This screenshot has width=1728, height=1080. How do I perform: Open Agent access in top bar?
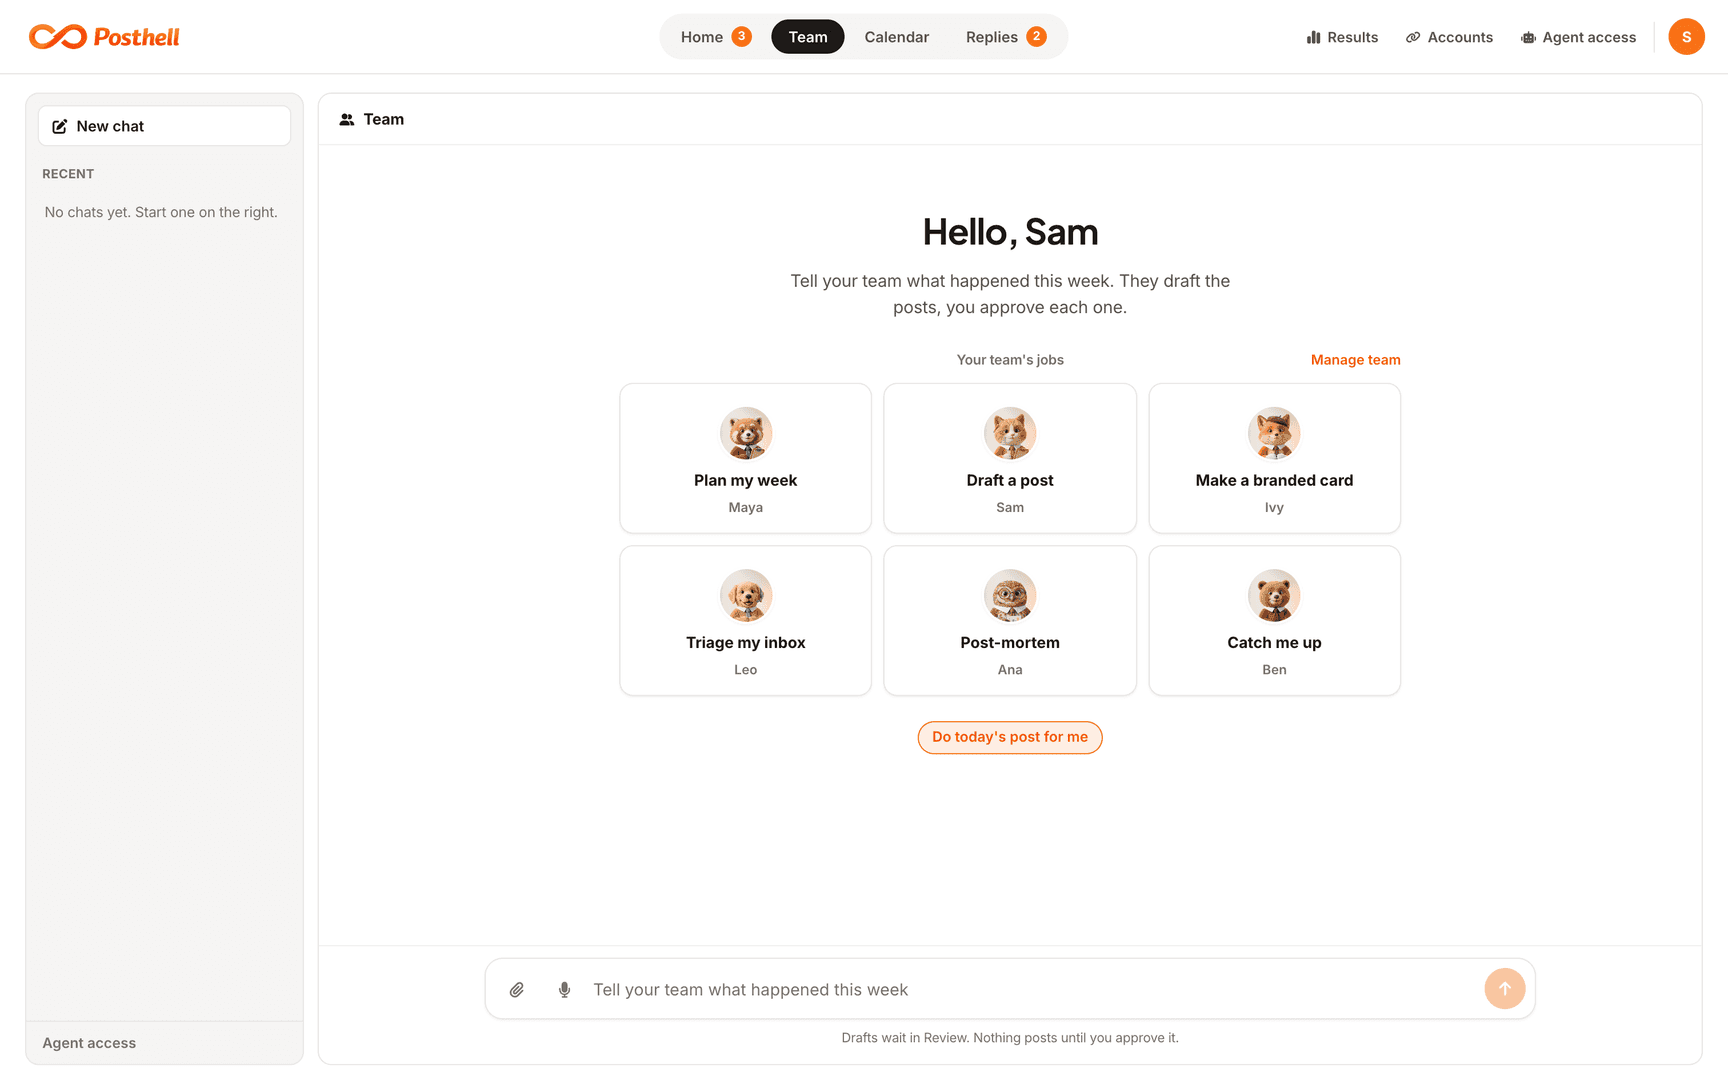(1578, 37)
